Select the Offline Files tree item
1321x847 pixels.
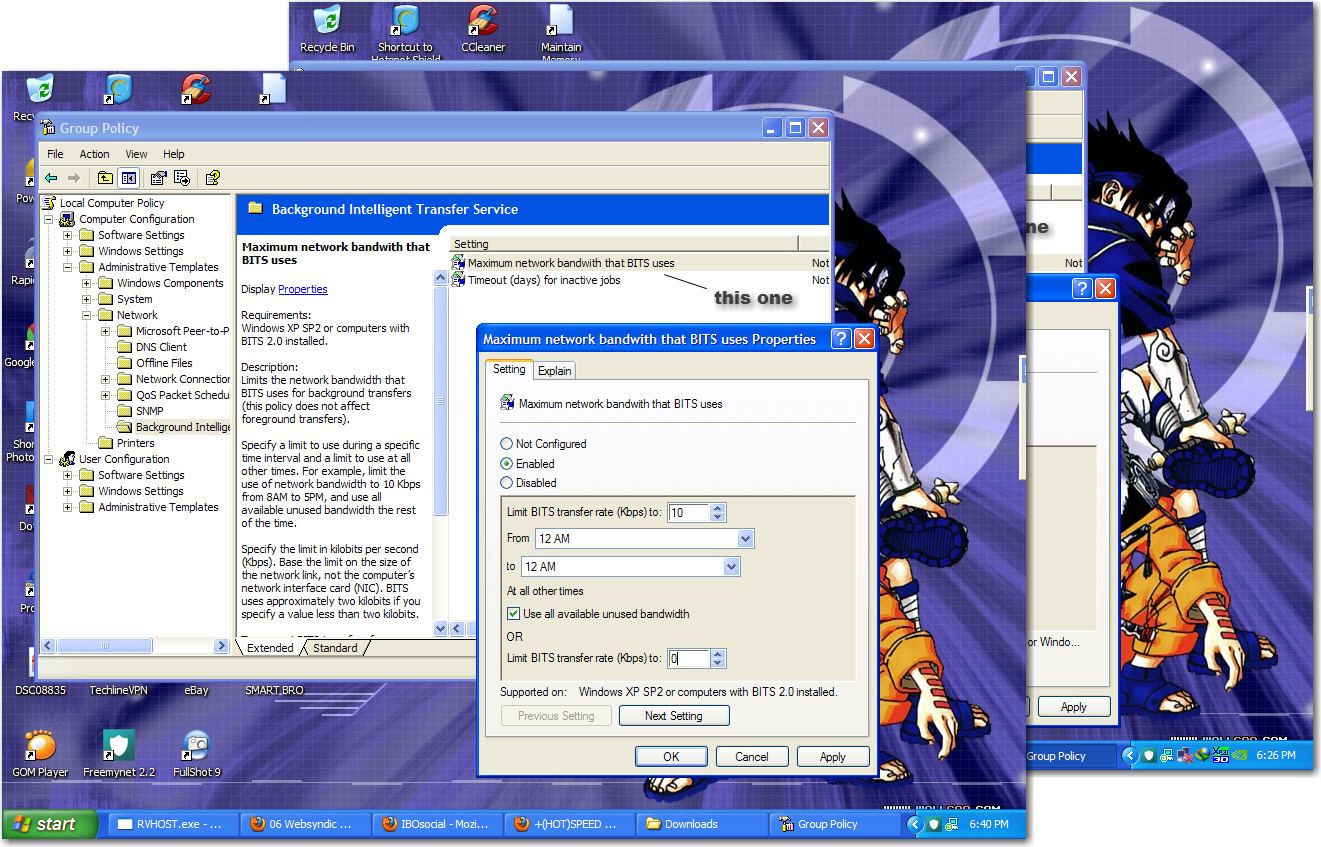(x=165, y=363)
